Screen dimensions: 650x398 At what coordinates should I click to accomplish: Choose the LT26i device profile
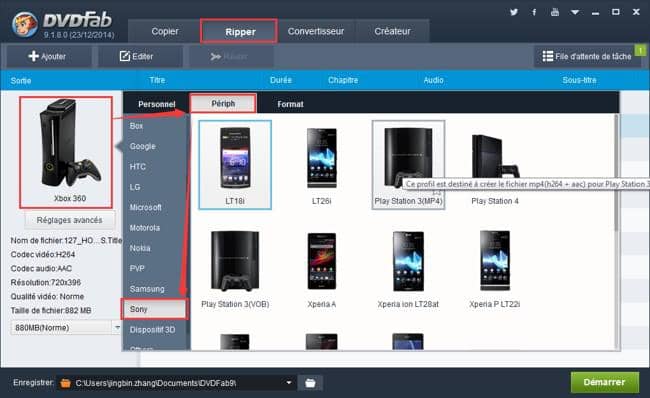click(x=322, y=165)
